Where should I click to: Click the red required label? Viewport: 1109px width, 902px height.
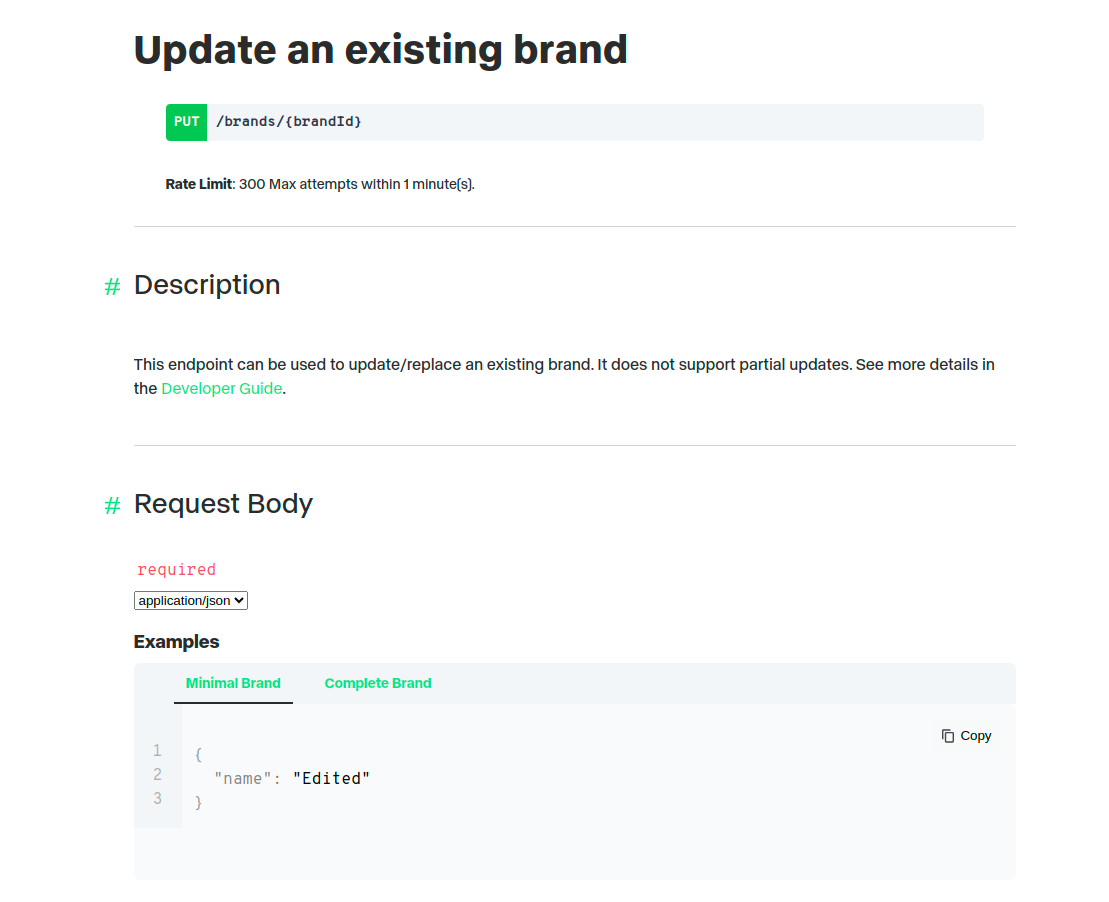click(176, 570)
